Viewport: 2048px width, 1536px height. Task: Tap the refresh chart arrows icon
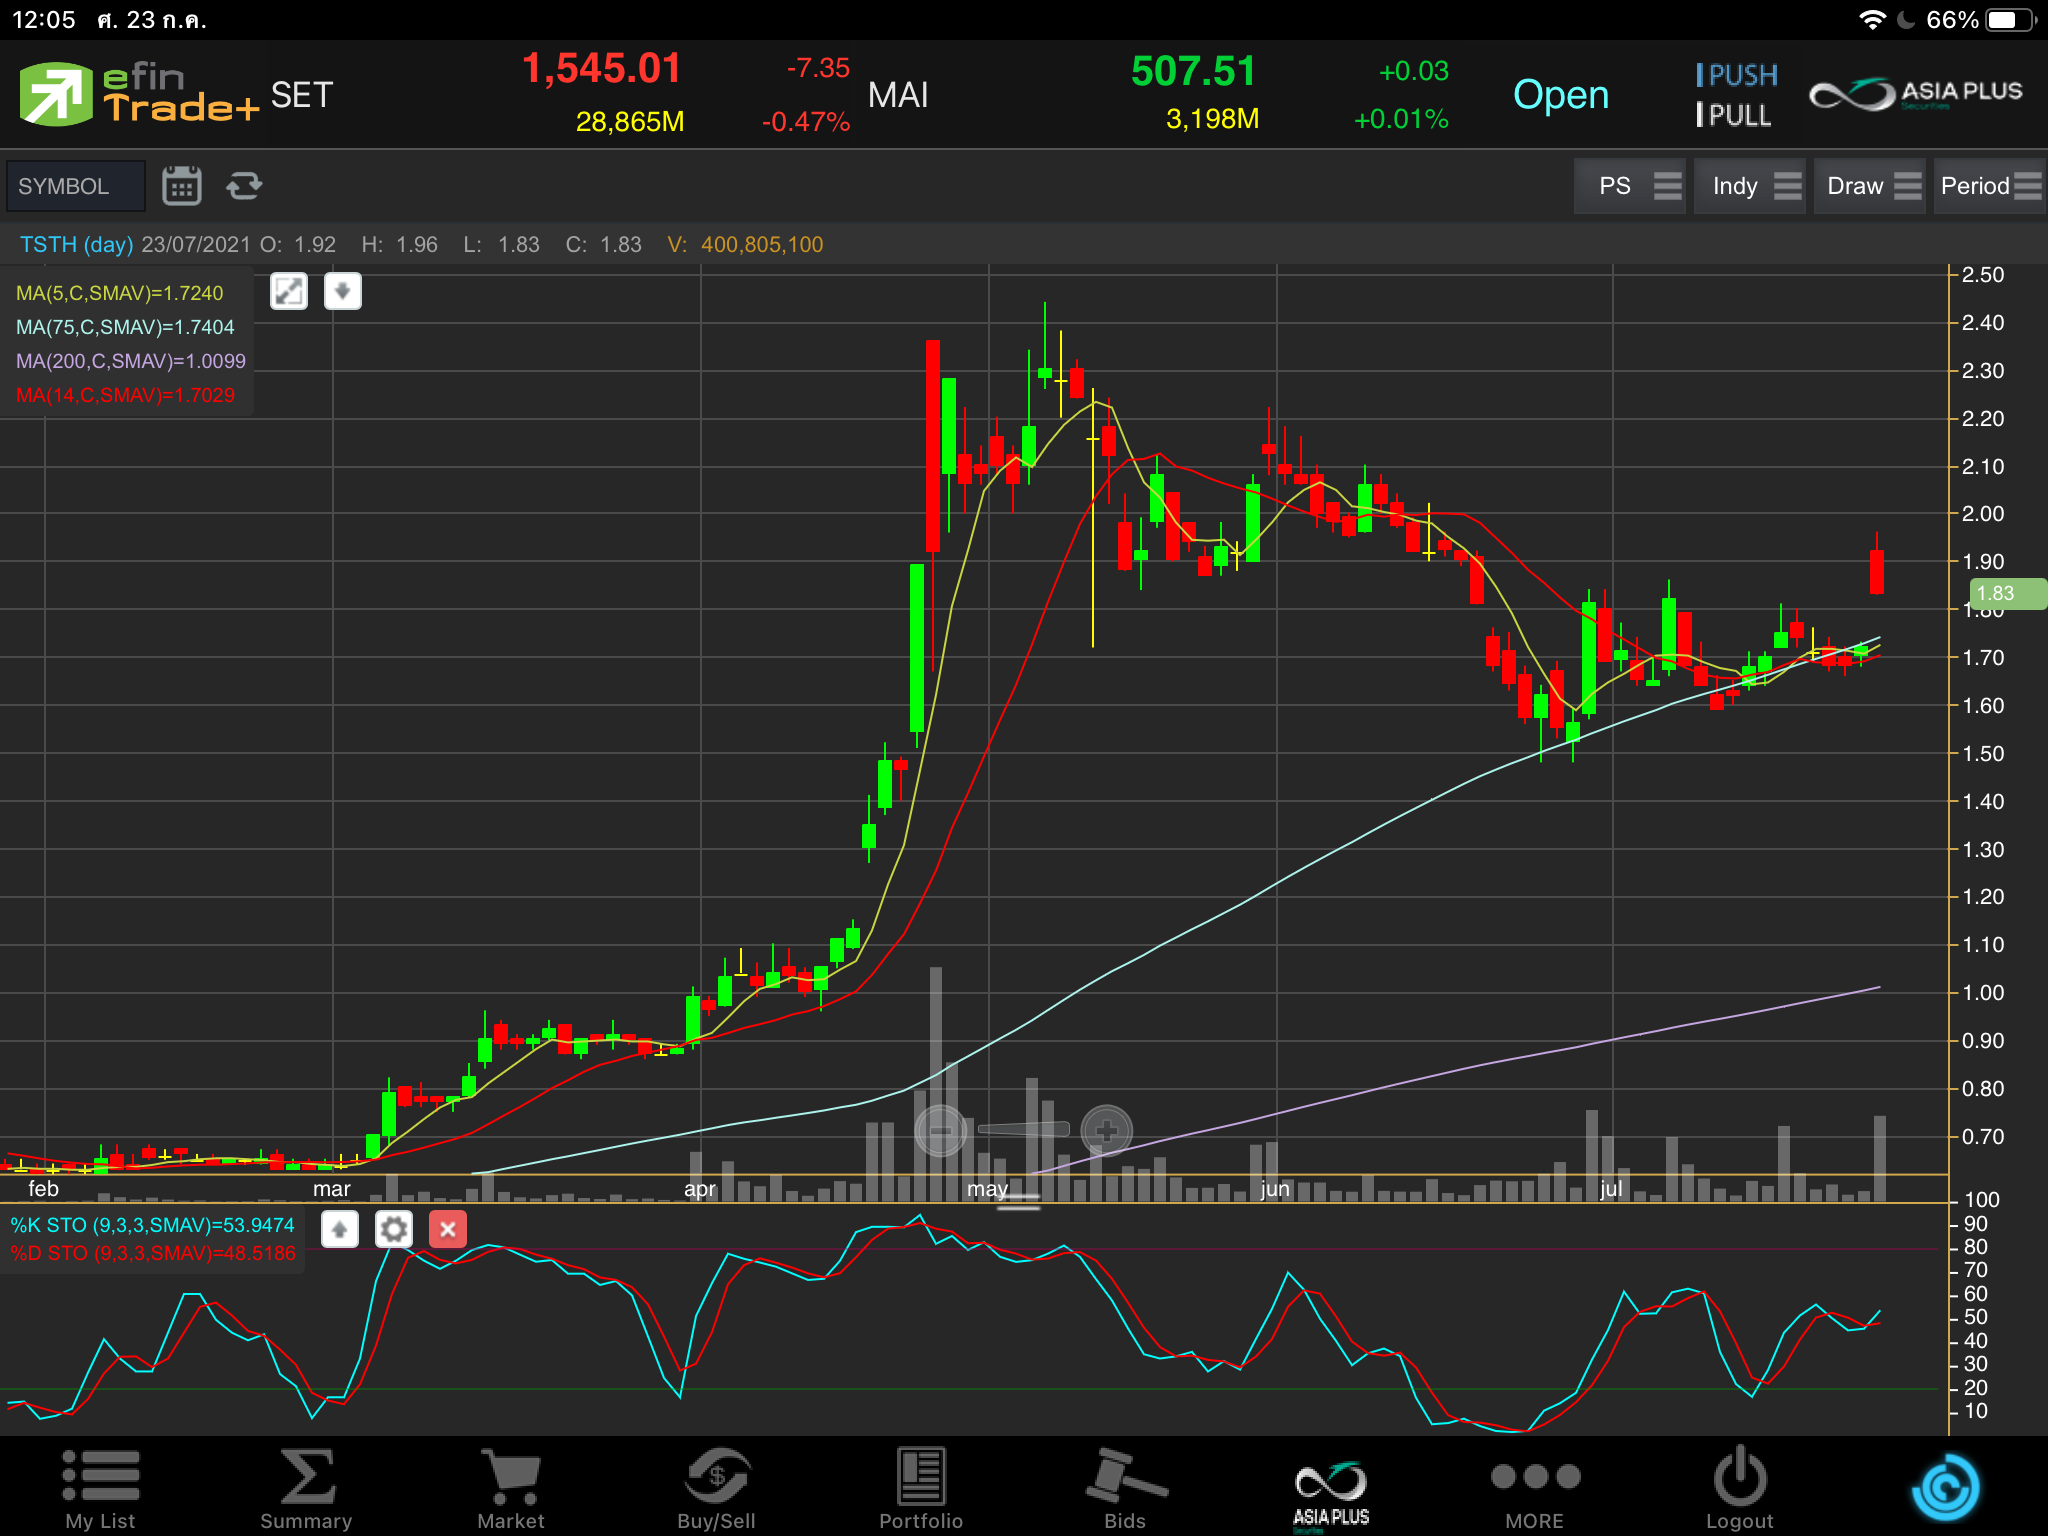click(x=244, y=186)
